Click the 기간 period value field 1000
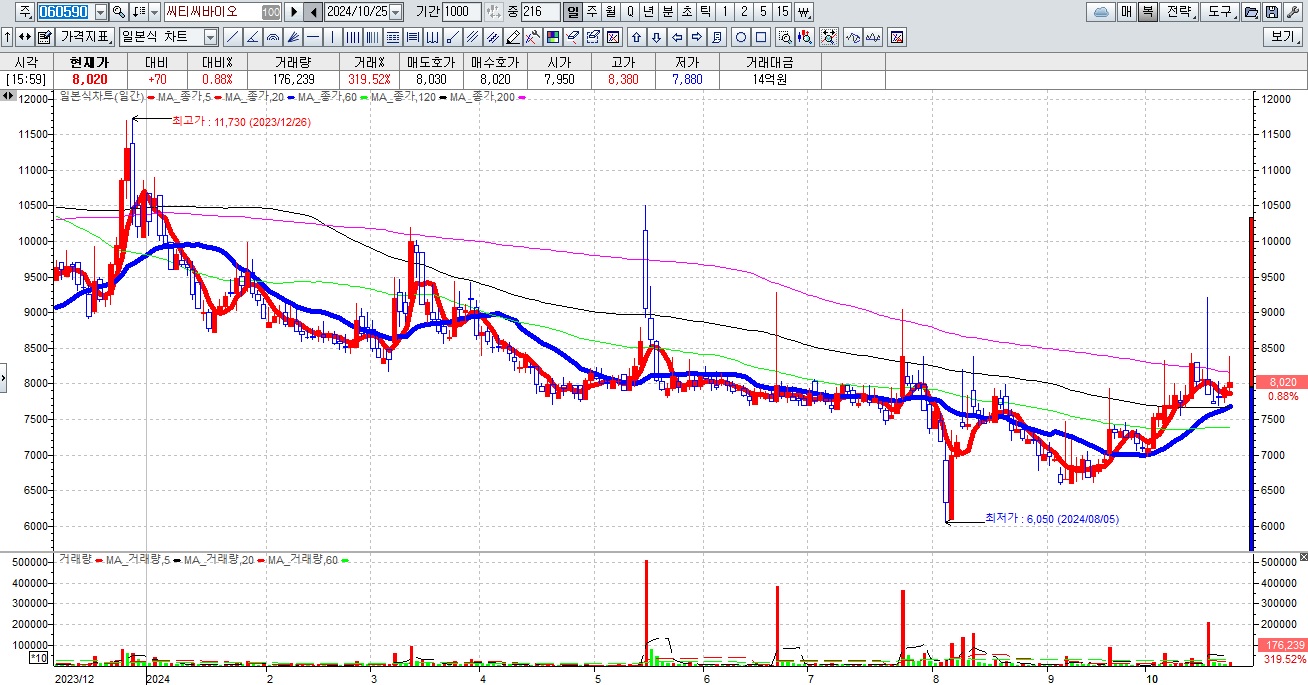The image size is (1308, 685). click(x=462, y=12)
